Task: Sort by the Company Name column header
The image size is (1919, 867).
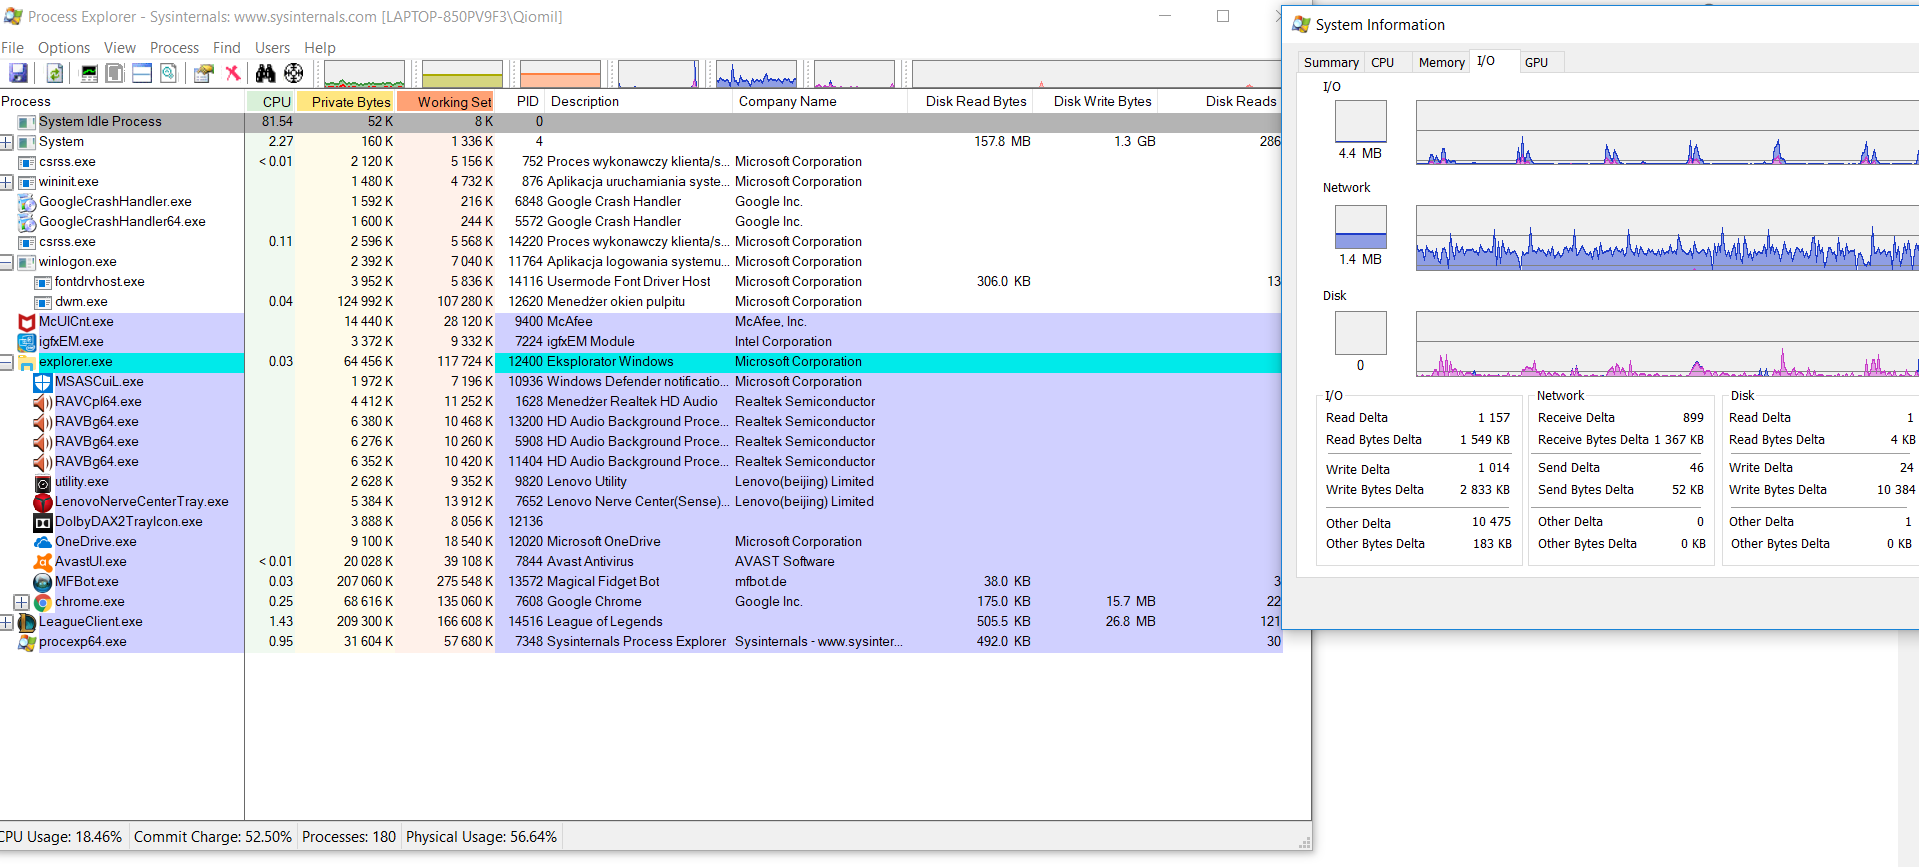Action: [x=818, y=102]
